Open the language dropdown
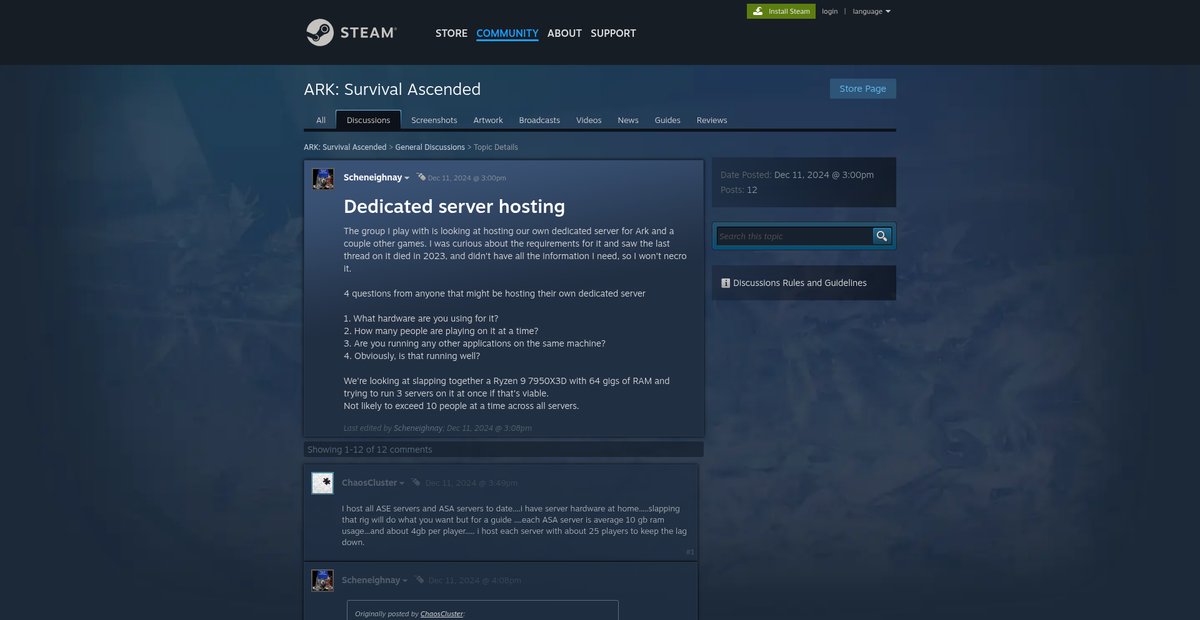Screen dimensions: 1200x620 click(x=871, y=11)
